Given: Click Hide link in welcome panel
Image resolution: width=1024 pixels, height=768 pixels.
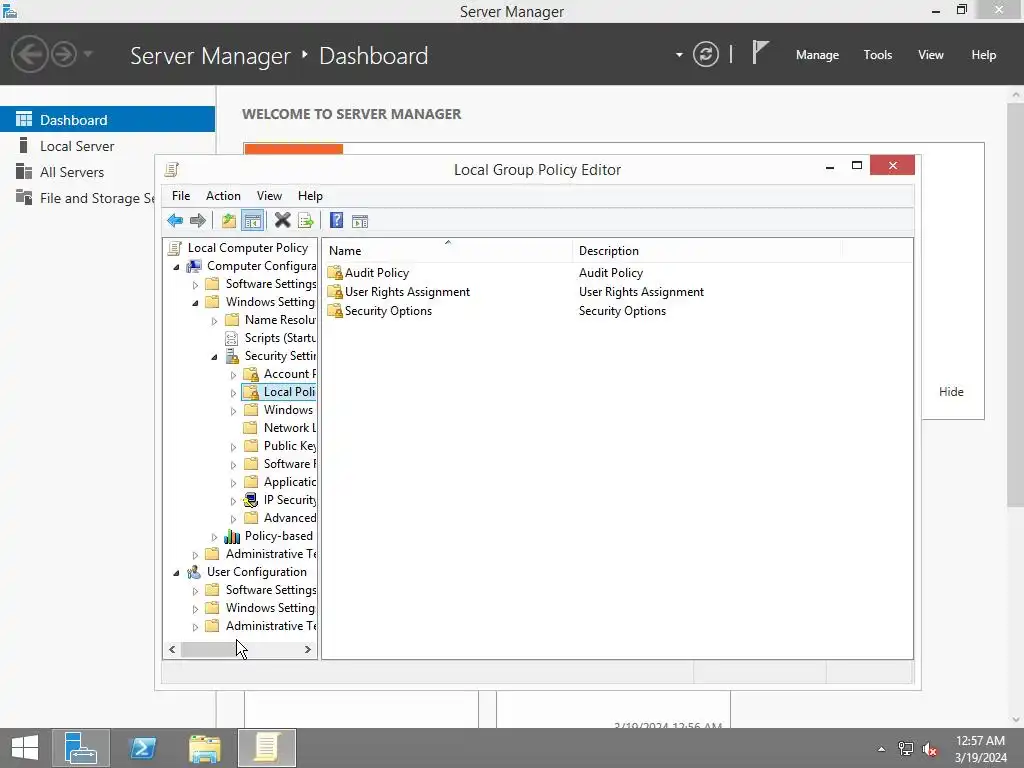Looking at the screenshot, I should (x=951, y=392).
